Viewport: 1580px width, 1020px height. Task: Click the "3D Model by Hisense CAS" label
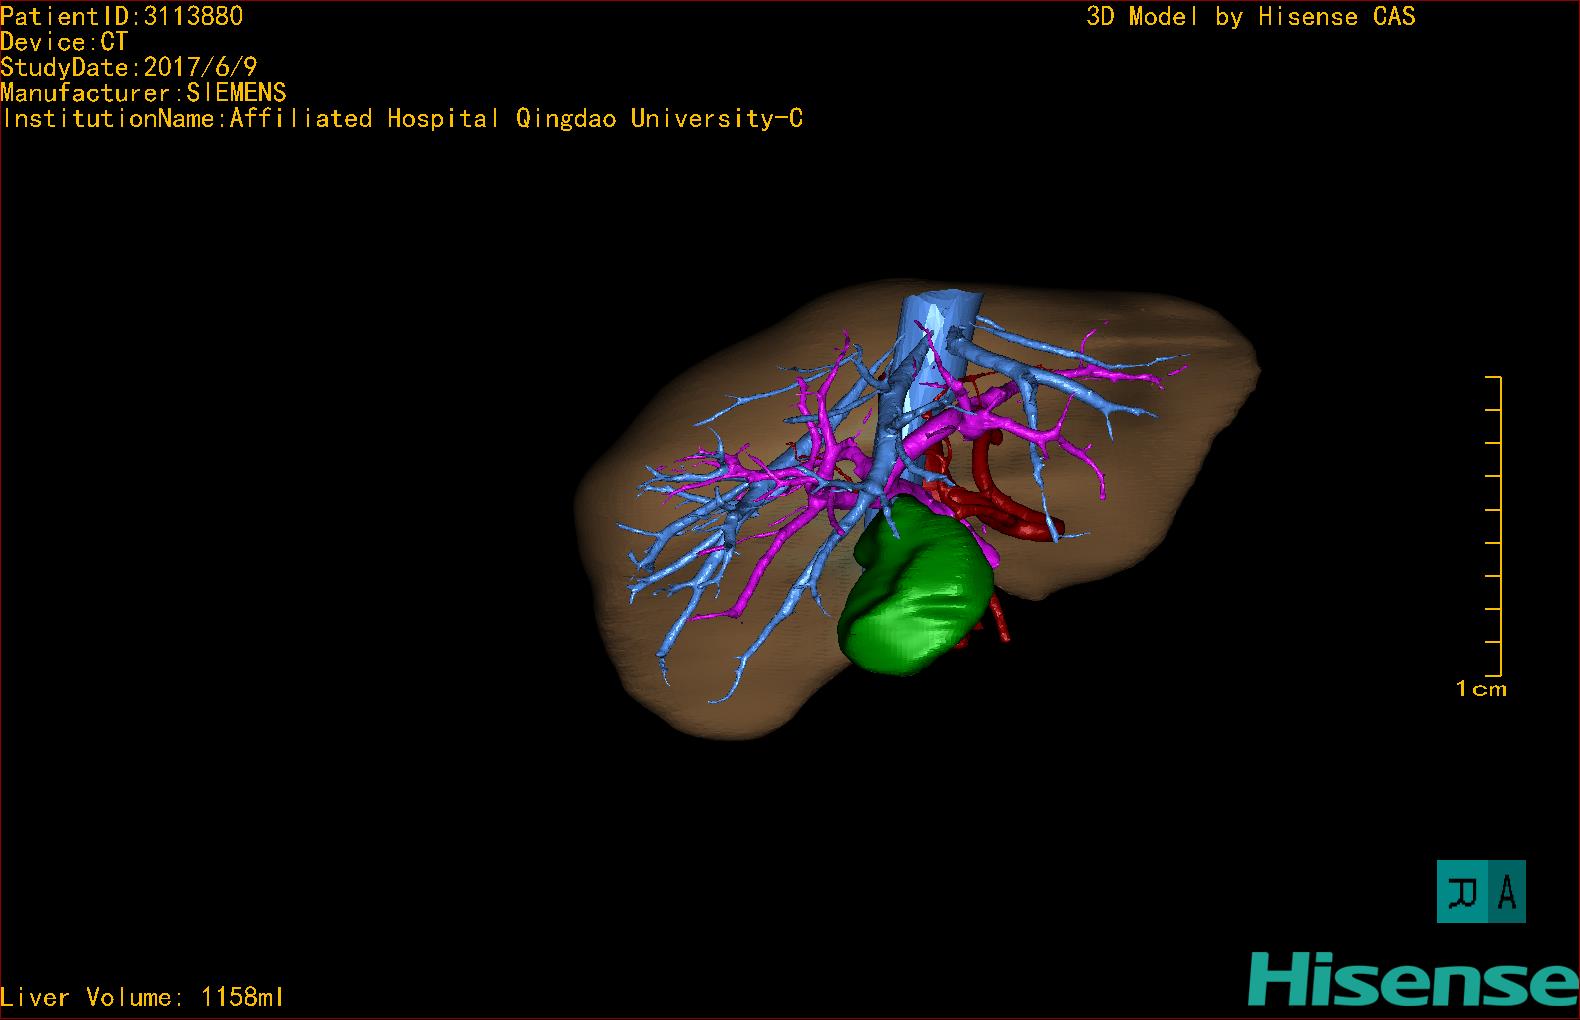pos(1251,16)
